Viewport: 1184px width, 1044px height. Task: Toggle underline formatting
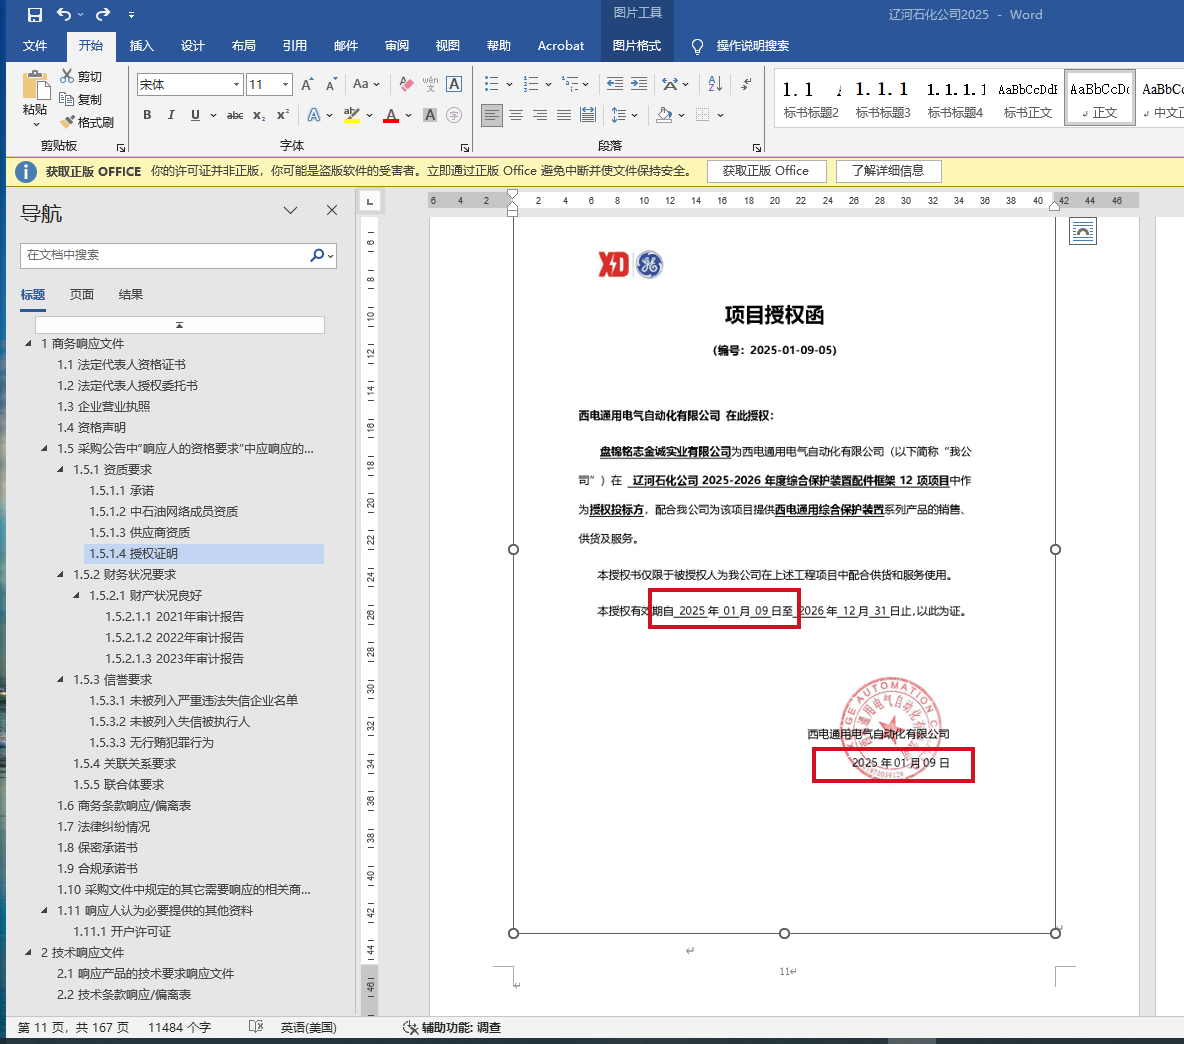[196, 115]
